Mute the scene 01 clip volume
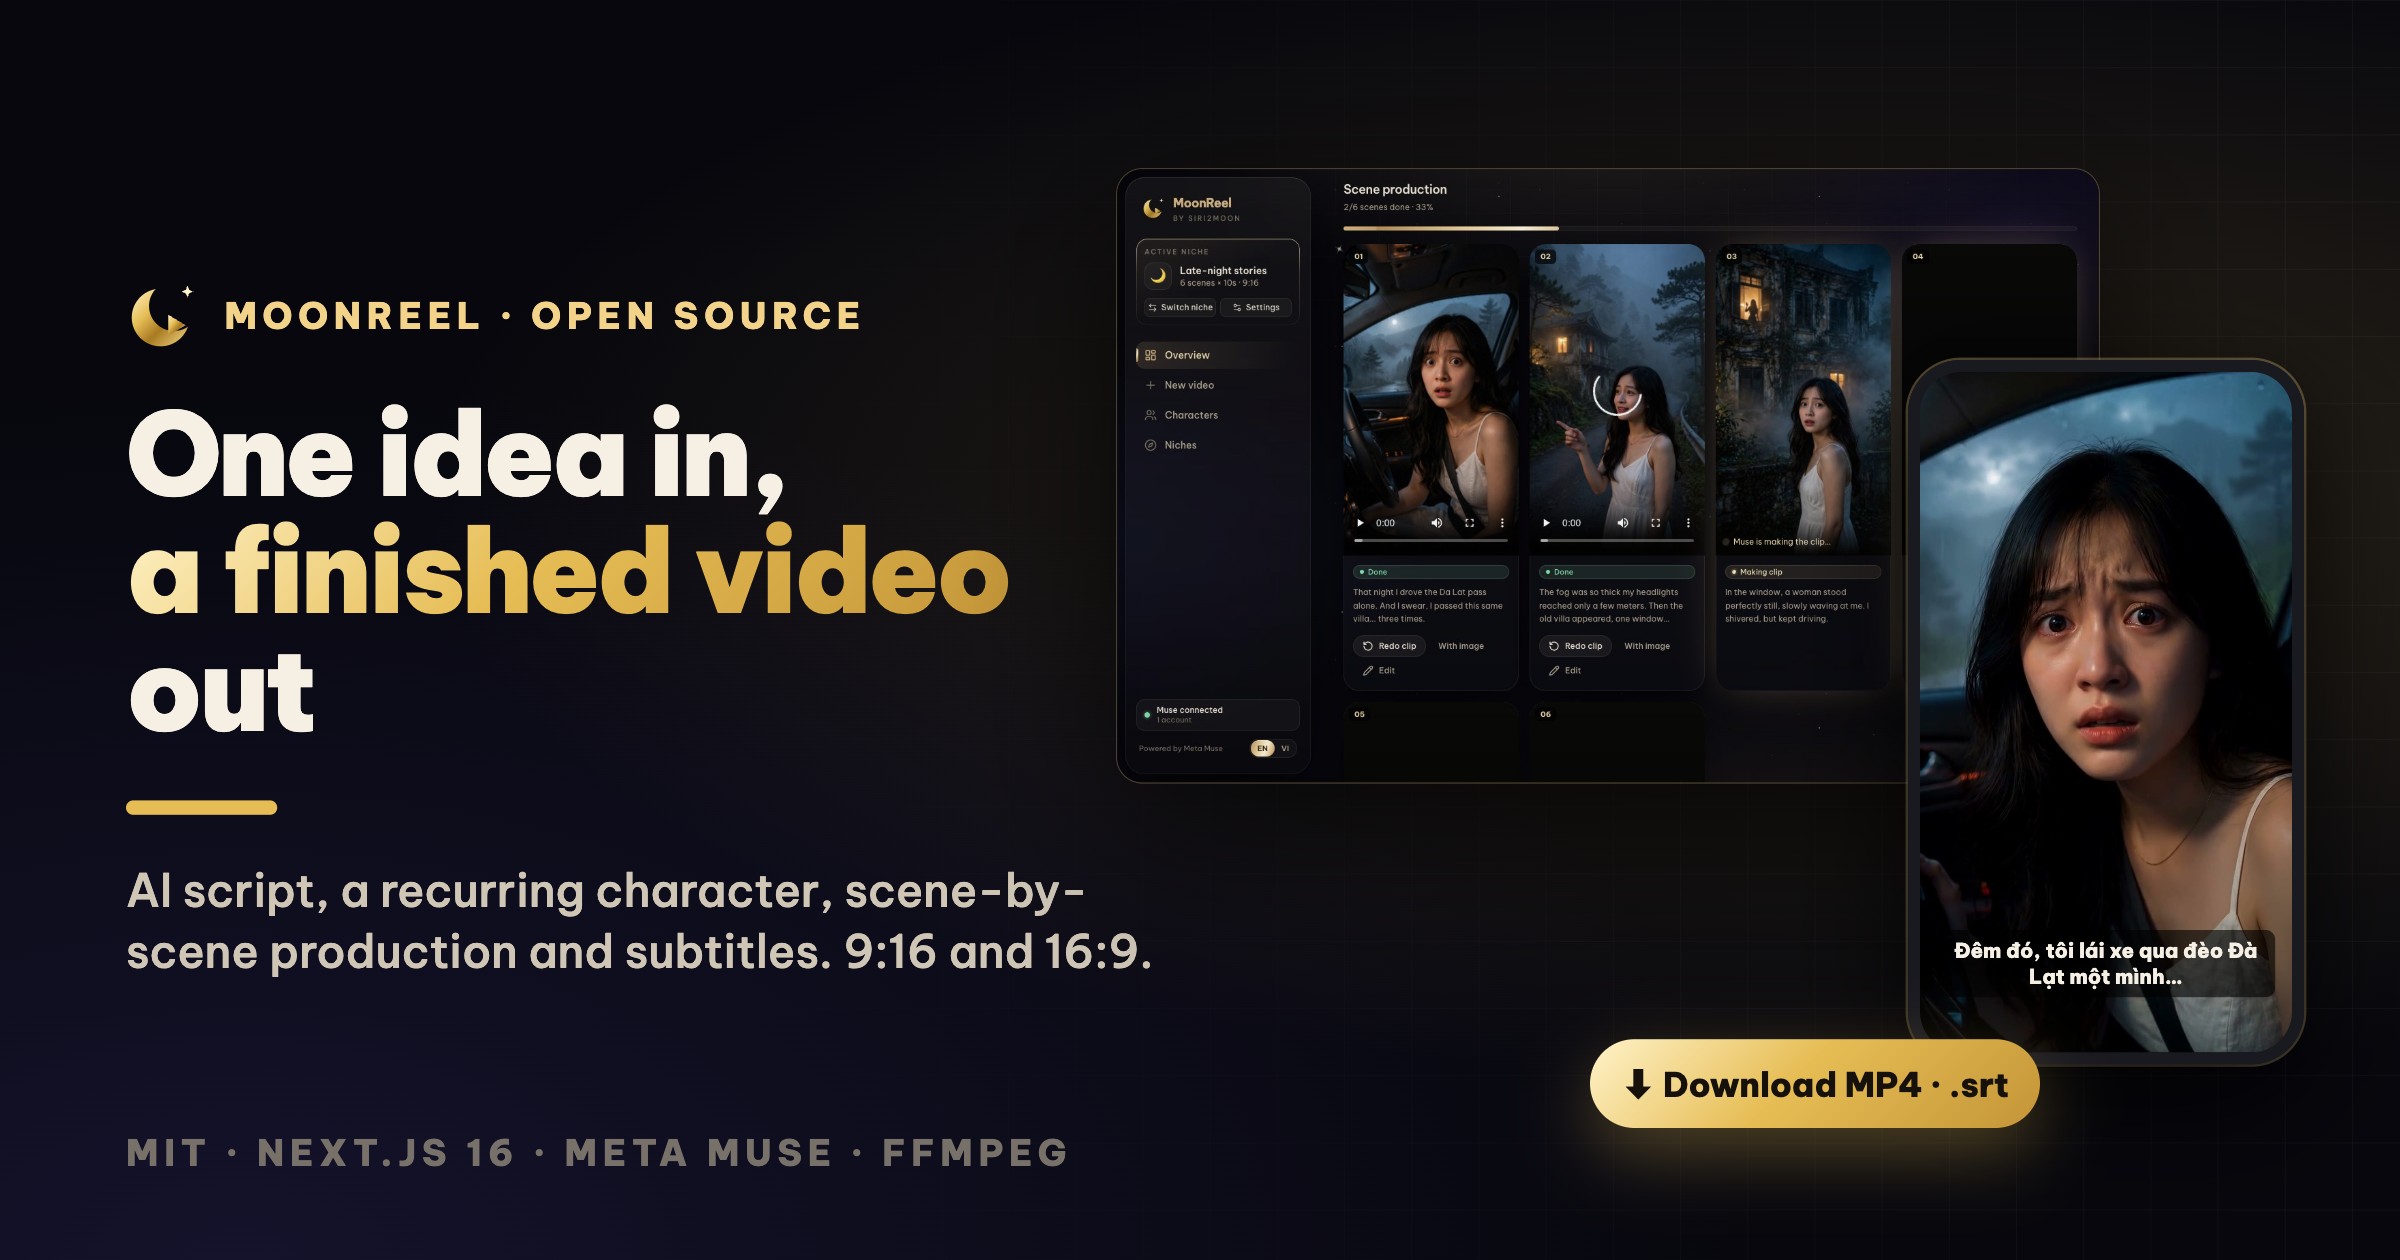 [x=1436, y=523]
